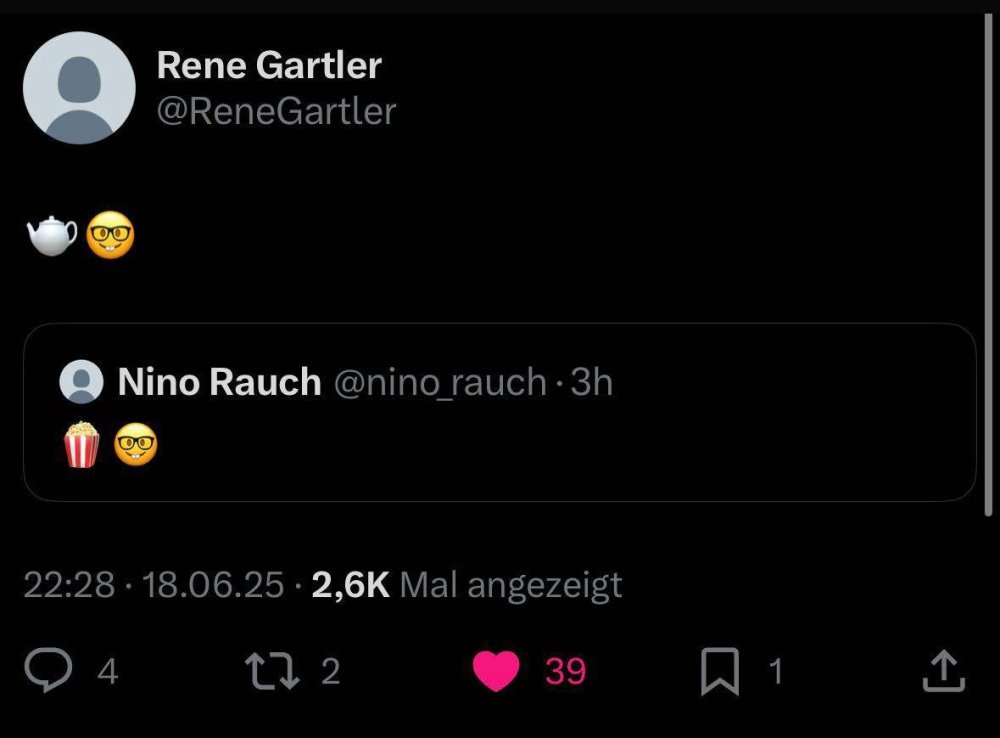Click the 18.06.25 post date
This screenshot has height=738, width=1000.
pos(214,585)
